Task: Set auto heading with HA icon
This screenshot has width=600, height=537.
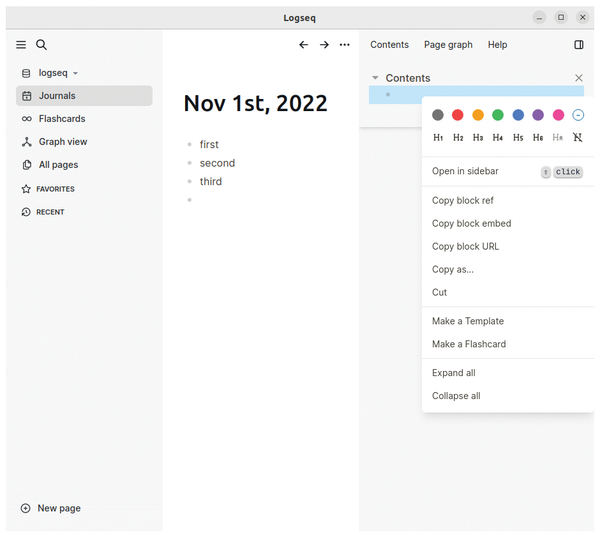Action: click(558, 137)
